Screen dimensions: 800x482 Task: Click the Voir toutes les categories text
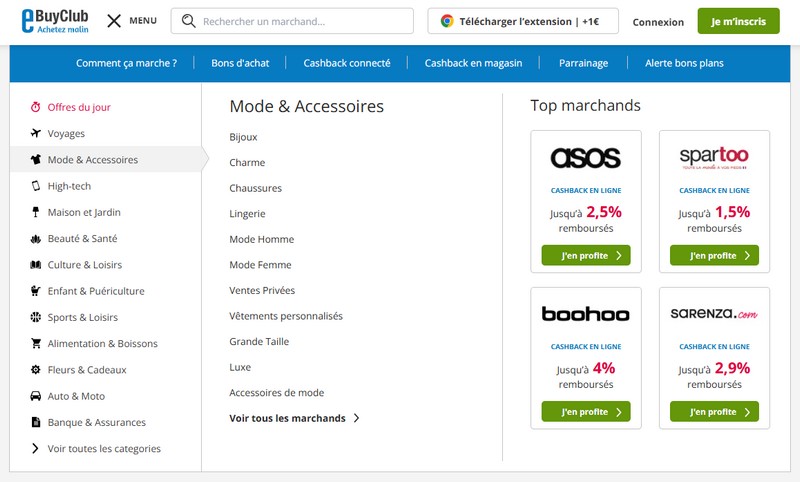[104, 449]
